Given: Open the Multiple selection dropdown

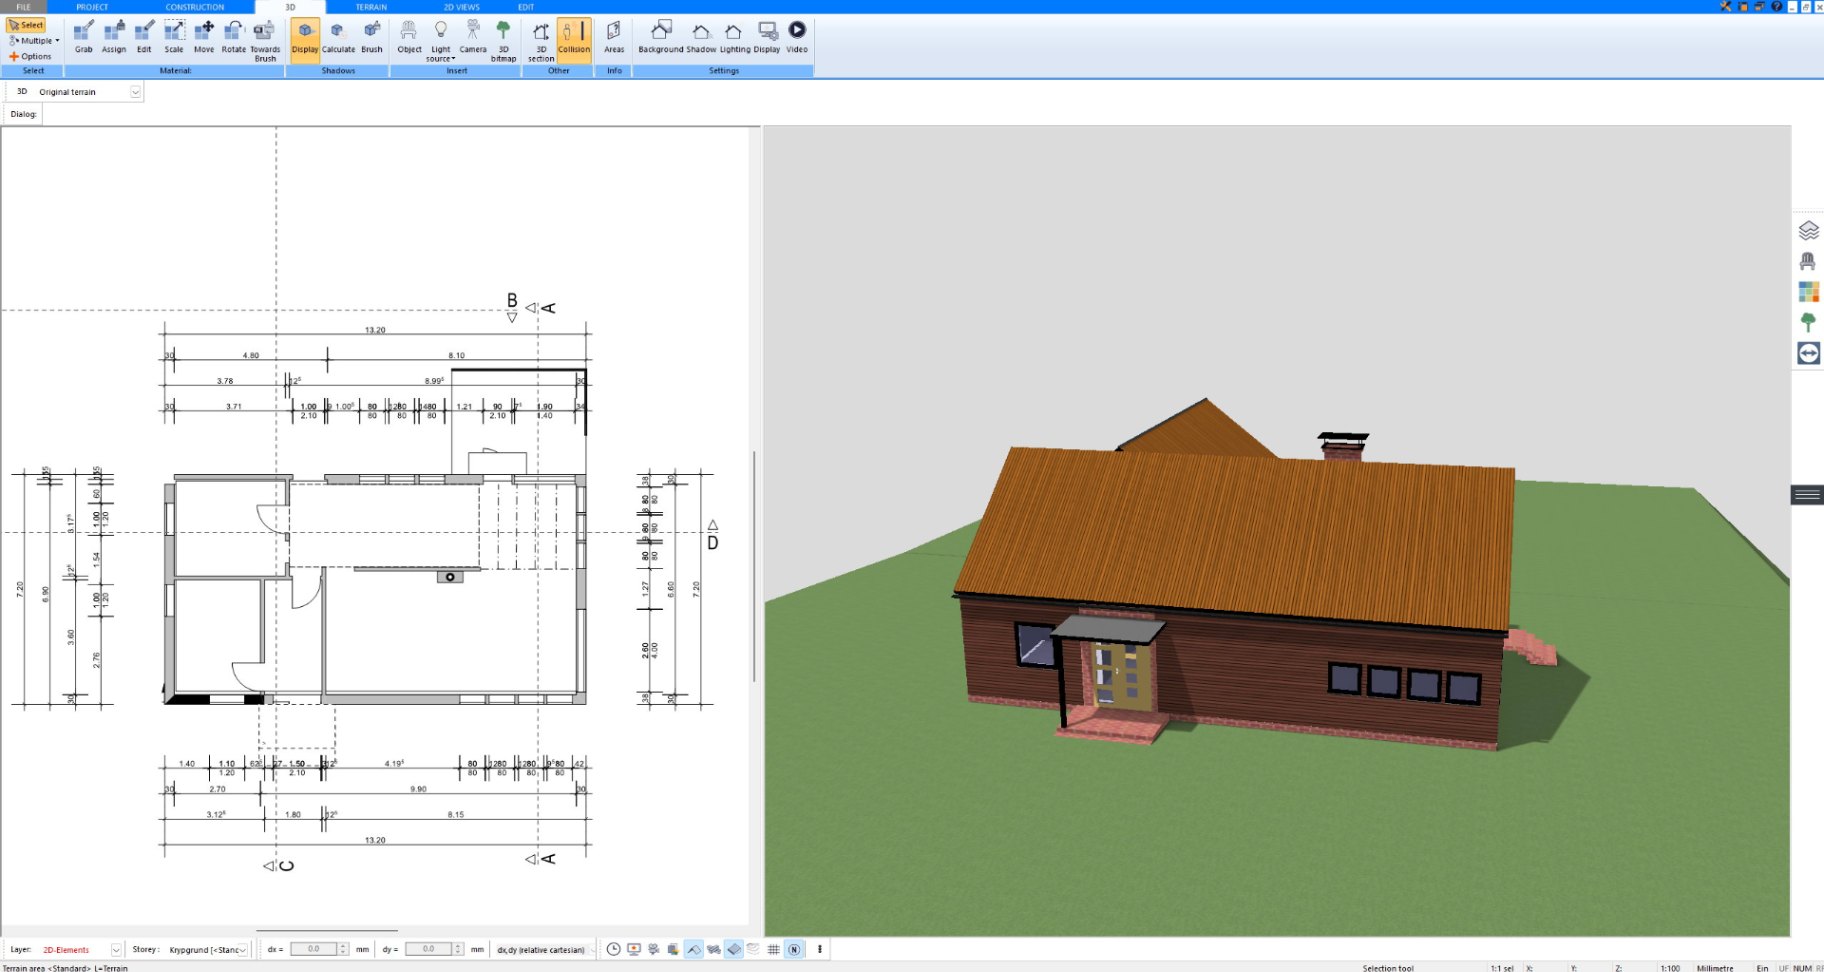Looking at the screenshot, I should coord(34,41).
